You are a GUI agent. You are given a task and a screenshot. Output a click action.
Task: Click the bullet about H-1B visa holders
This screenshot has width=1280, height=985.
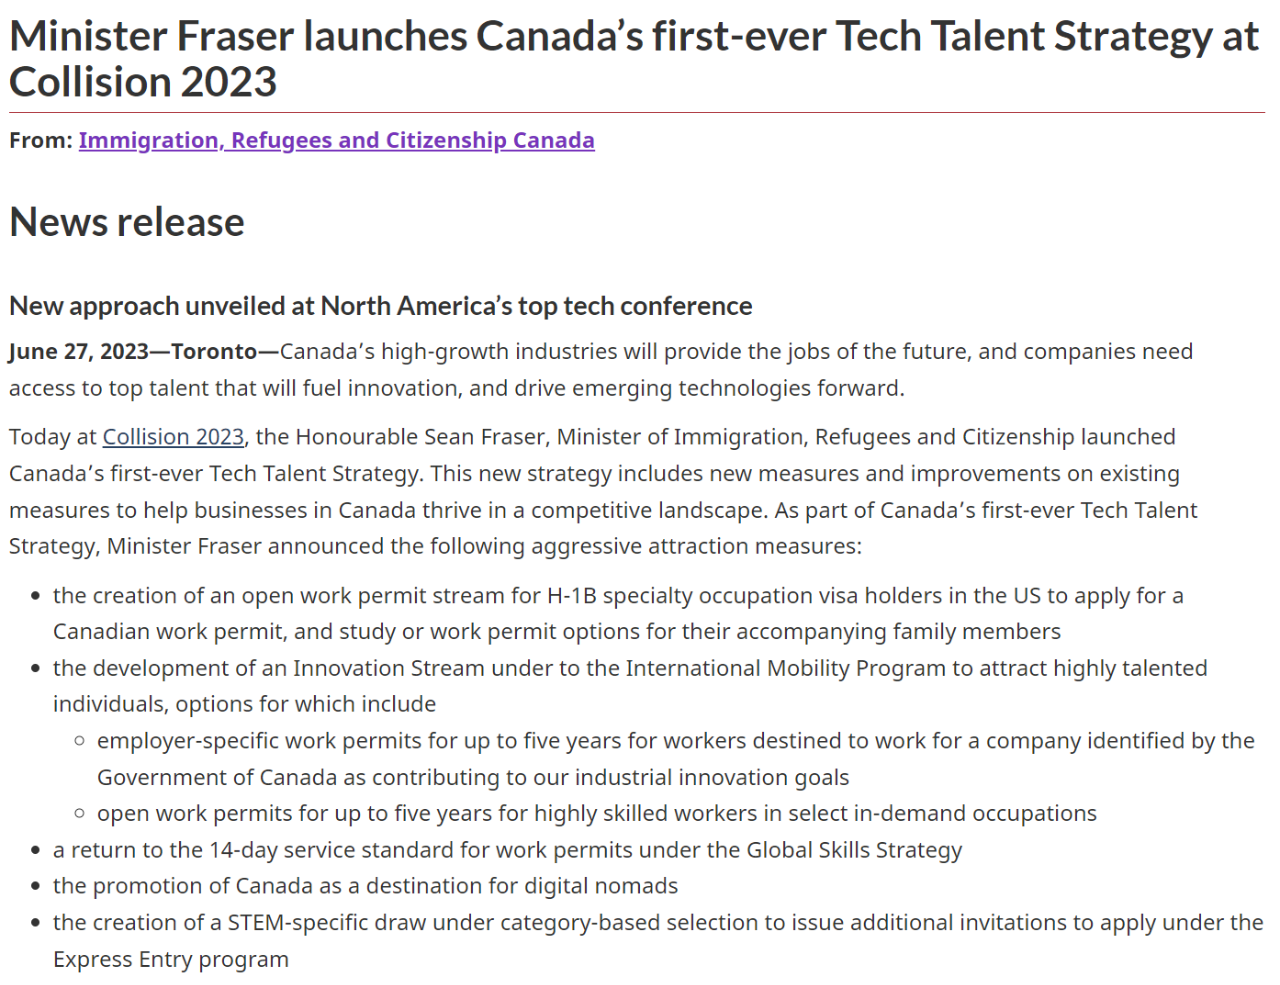click(x=617, y=597)
